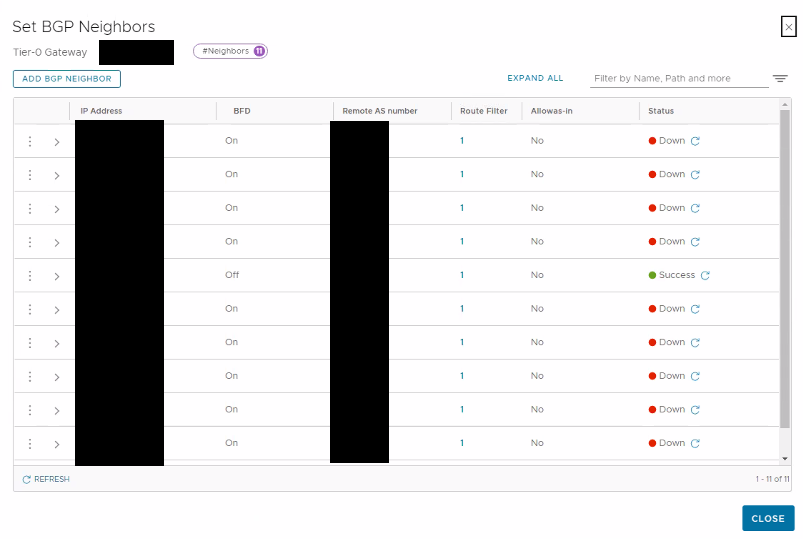Click refresh status icon in last visible row

695,443
